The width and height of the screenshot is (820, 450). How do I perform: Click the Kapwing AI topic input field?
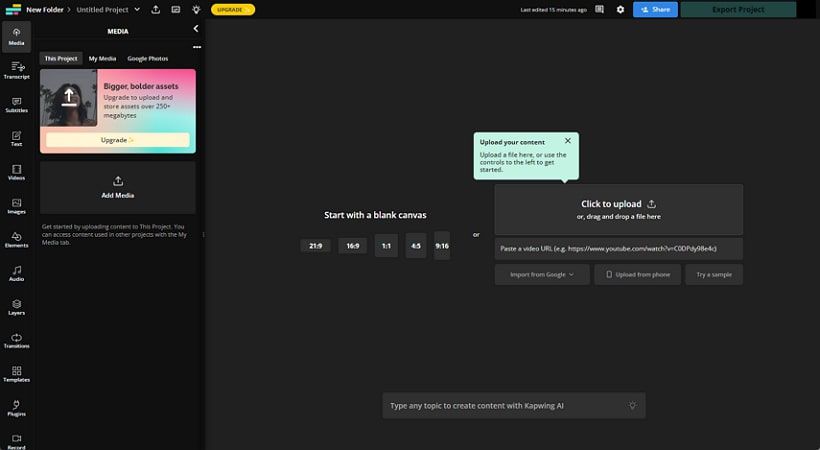pyautogui.click(x=505, y=406)
